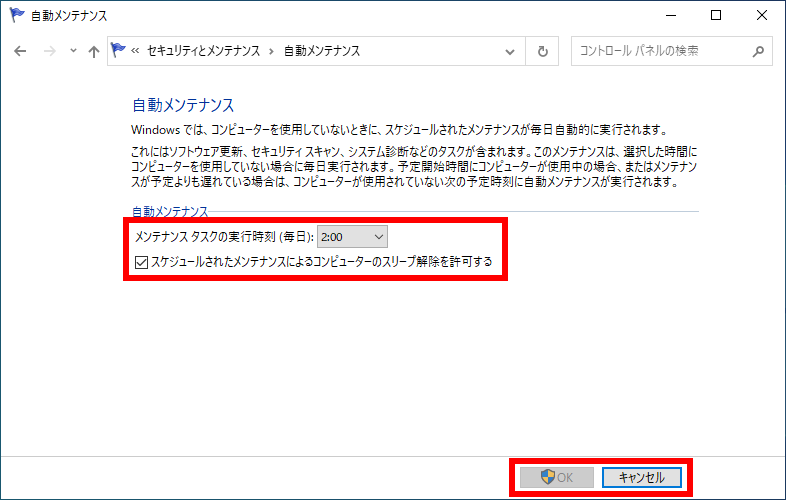
Task: Click the forward arrow navigation button
Action: [47, 51]
